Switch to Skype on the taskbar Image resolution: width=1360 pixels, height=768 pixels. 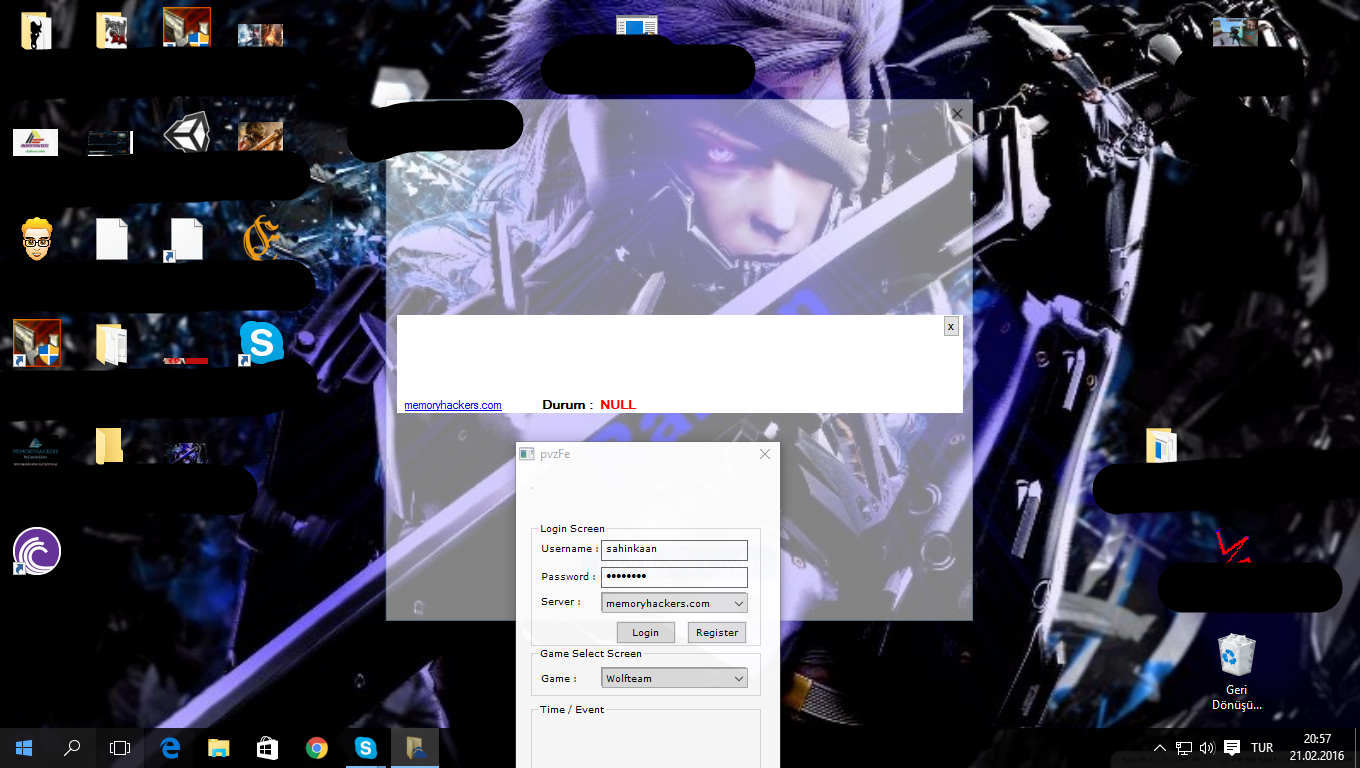pos(366,747)
